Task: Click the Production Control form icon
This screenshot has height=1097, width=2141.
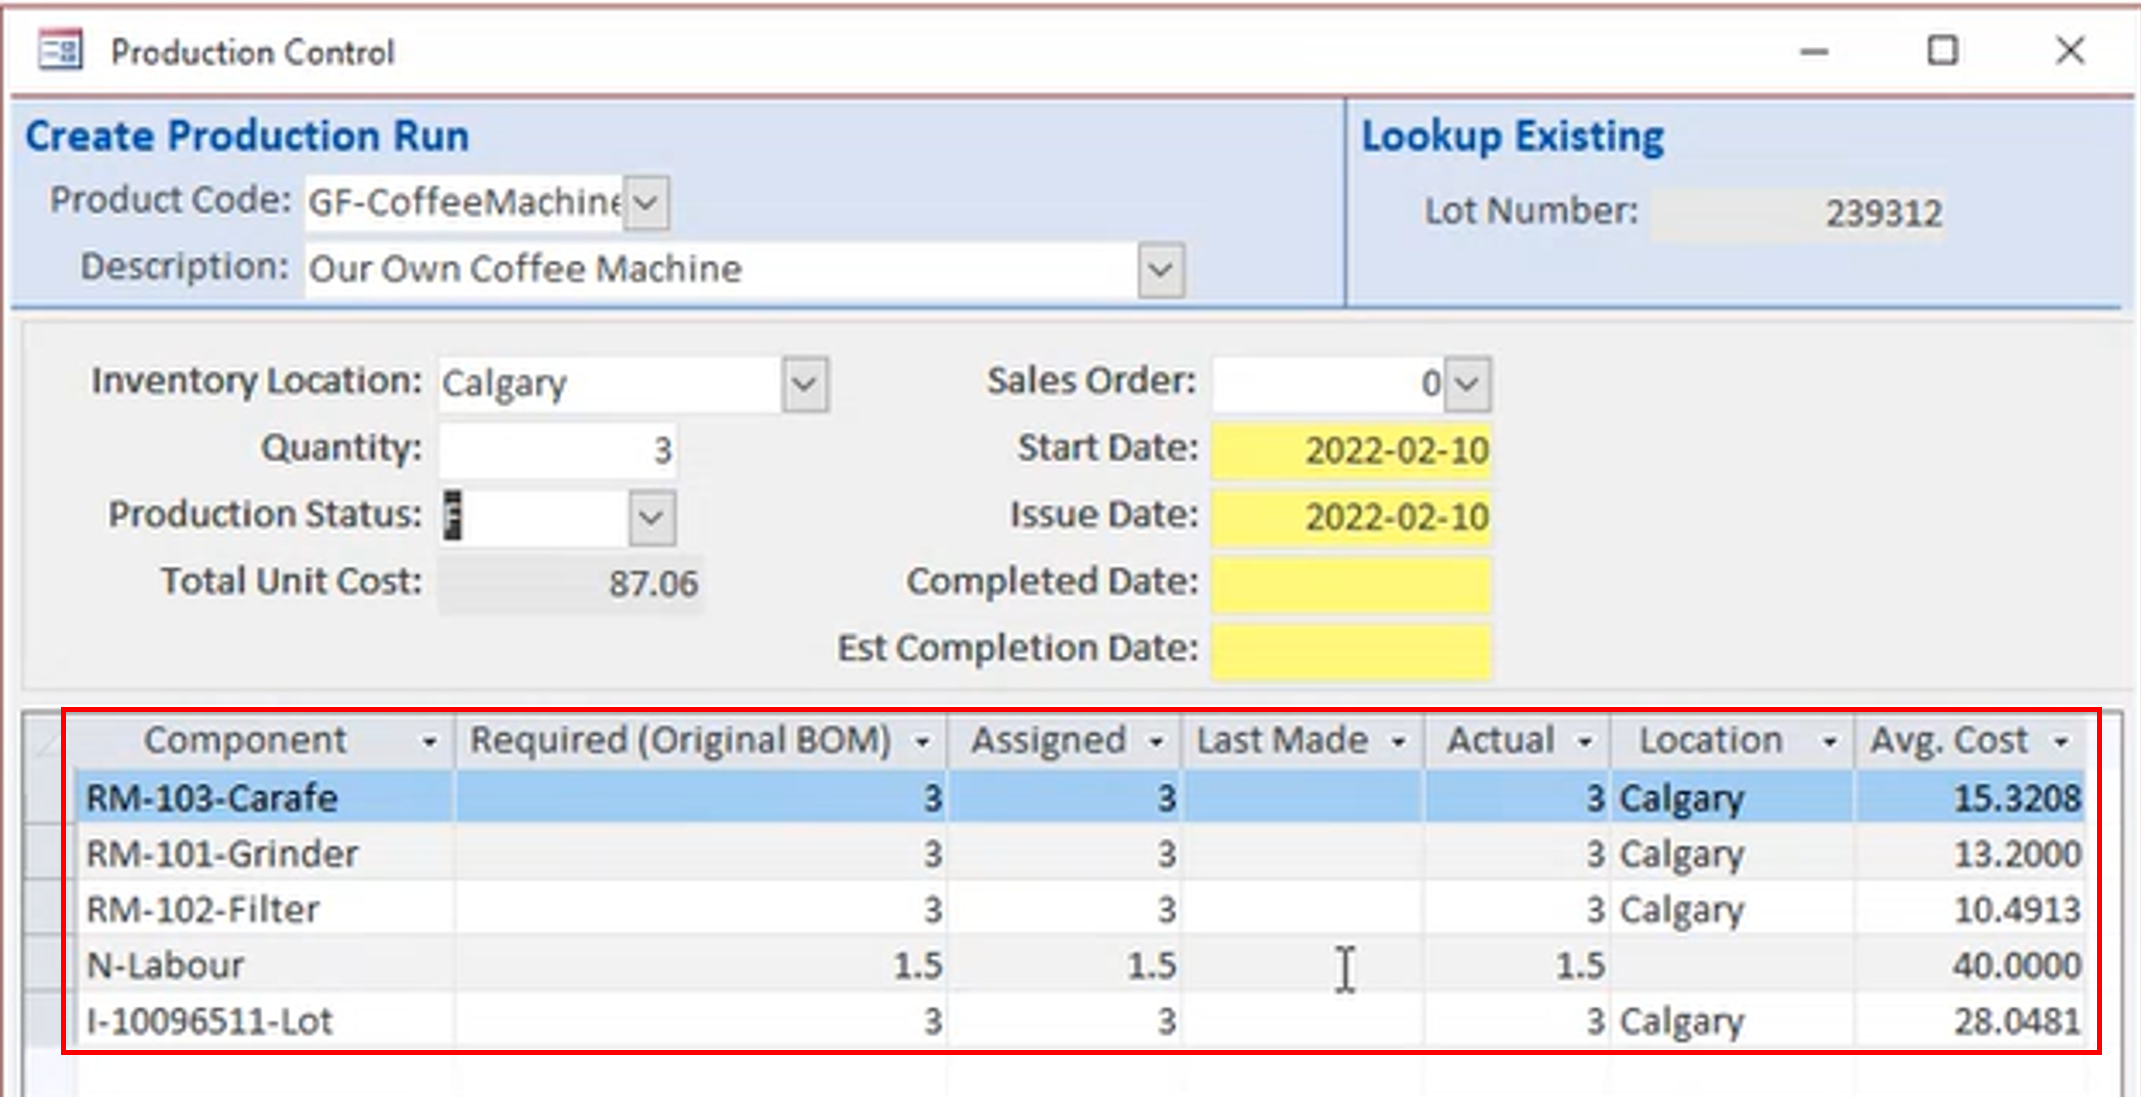Action: coord(60,50)
